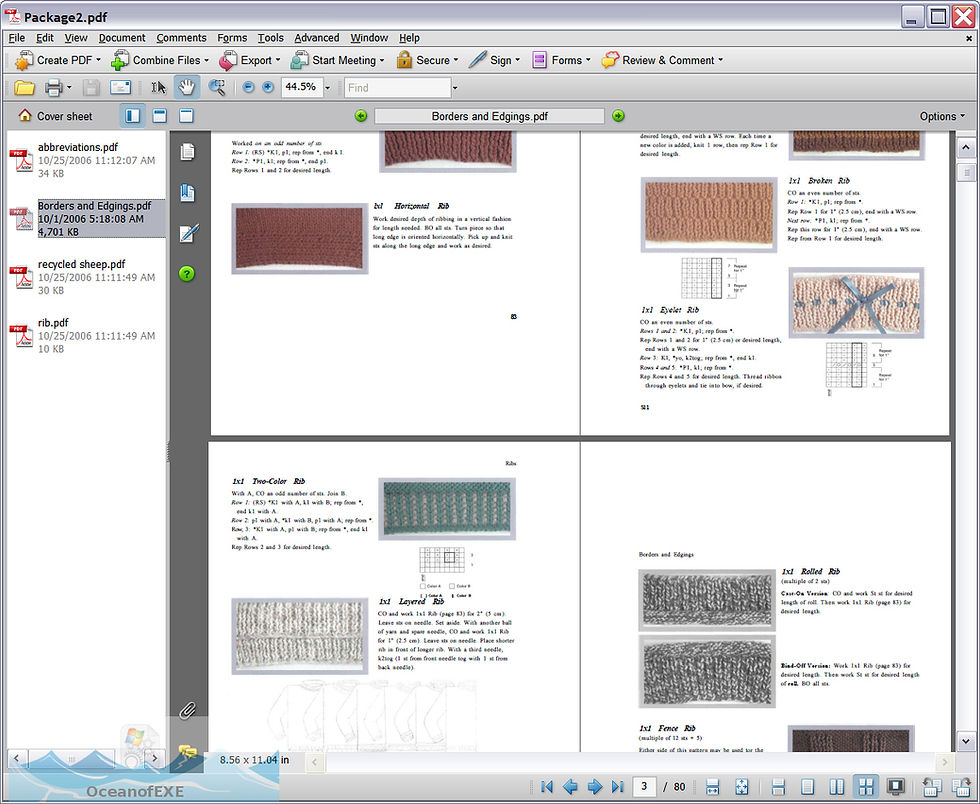Viewport: 980px width, 804px height.
Task: Switch to single page layout
Action: pos(808,786)
